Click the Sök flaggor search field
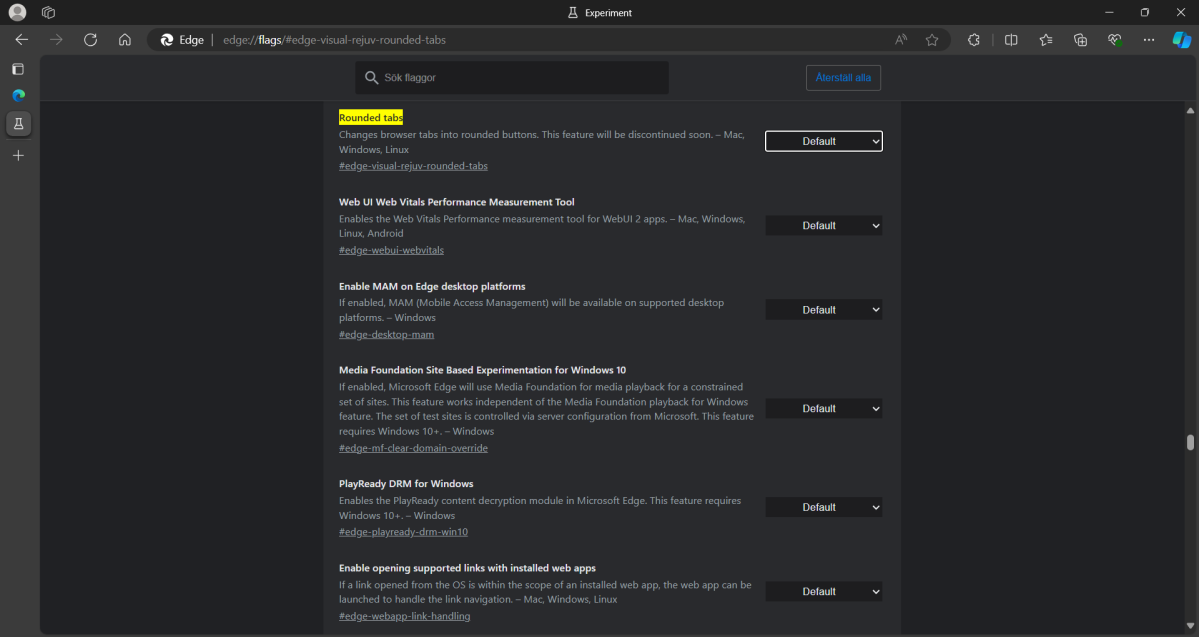Image resolution: width=1199 pixels, height=637 pixels. pyautogui.click(x=511, y=77)
